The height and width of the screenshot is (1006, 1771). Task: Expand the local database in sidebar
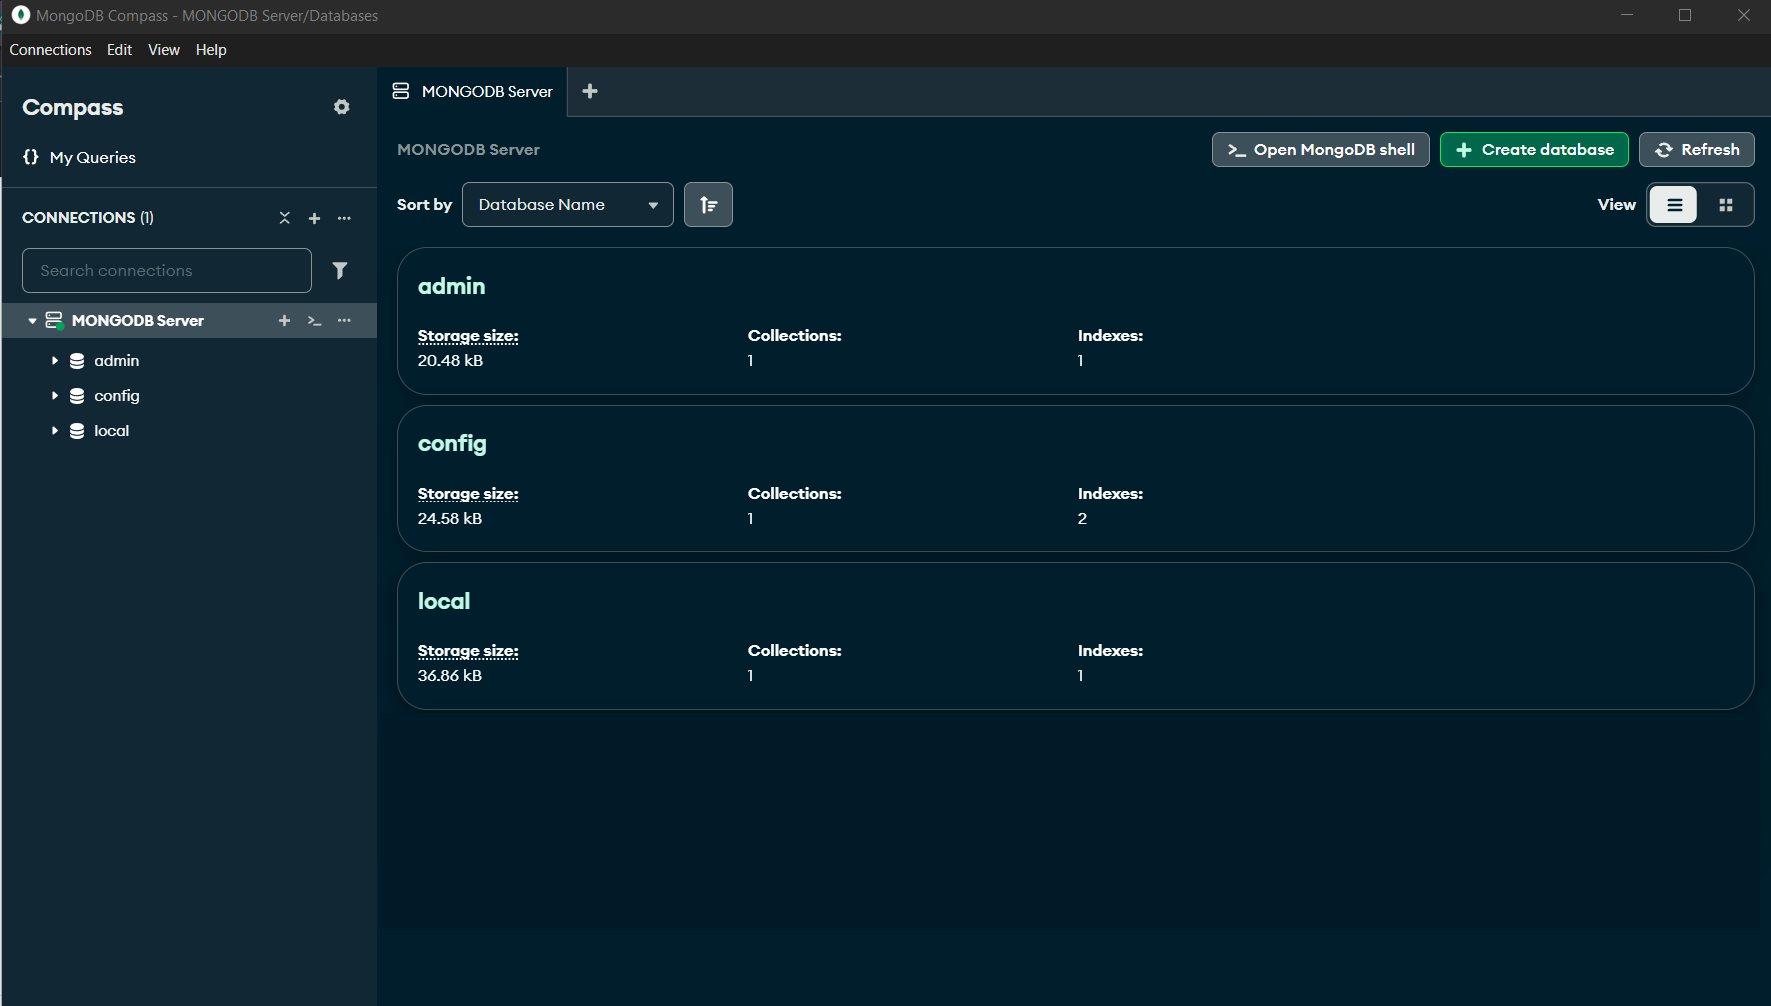54,431
